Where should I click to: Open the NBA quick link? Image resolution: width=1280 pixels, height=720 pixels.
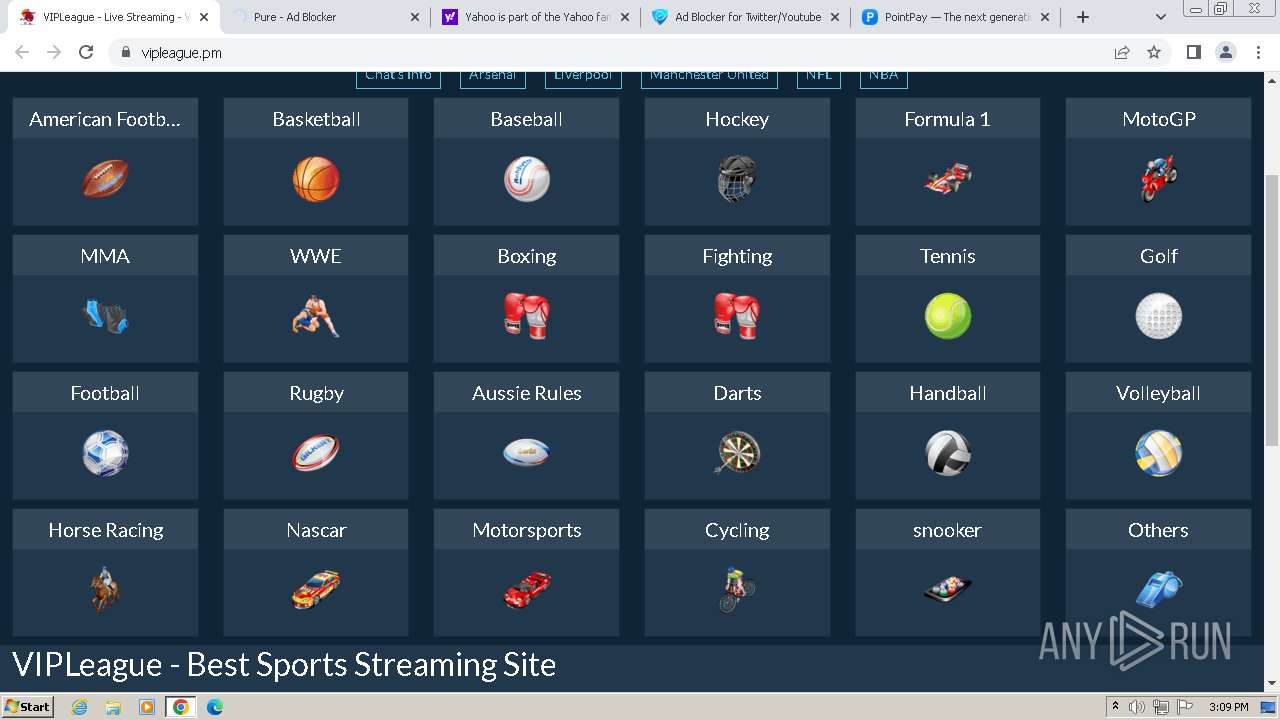(883, 78)
